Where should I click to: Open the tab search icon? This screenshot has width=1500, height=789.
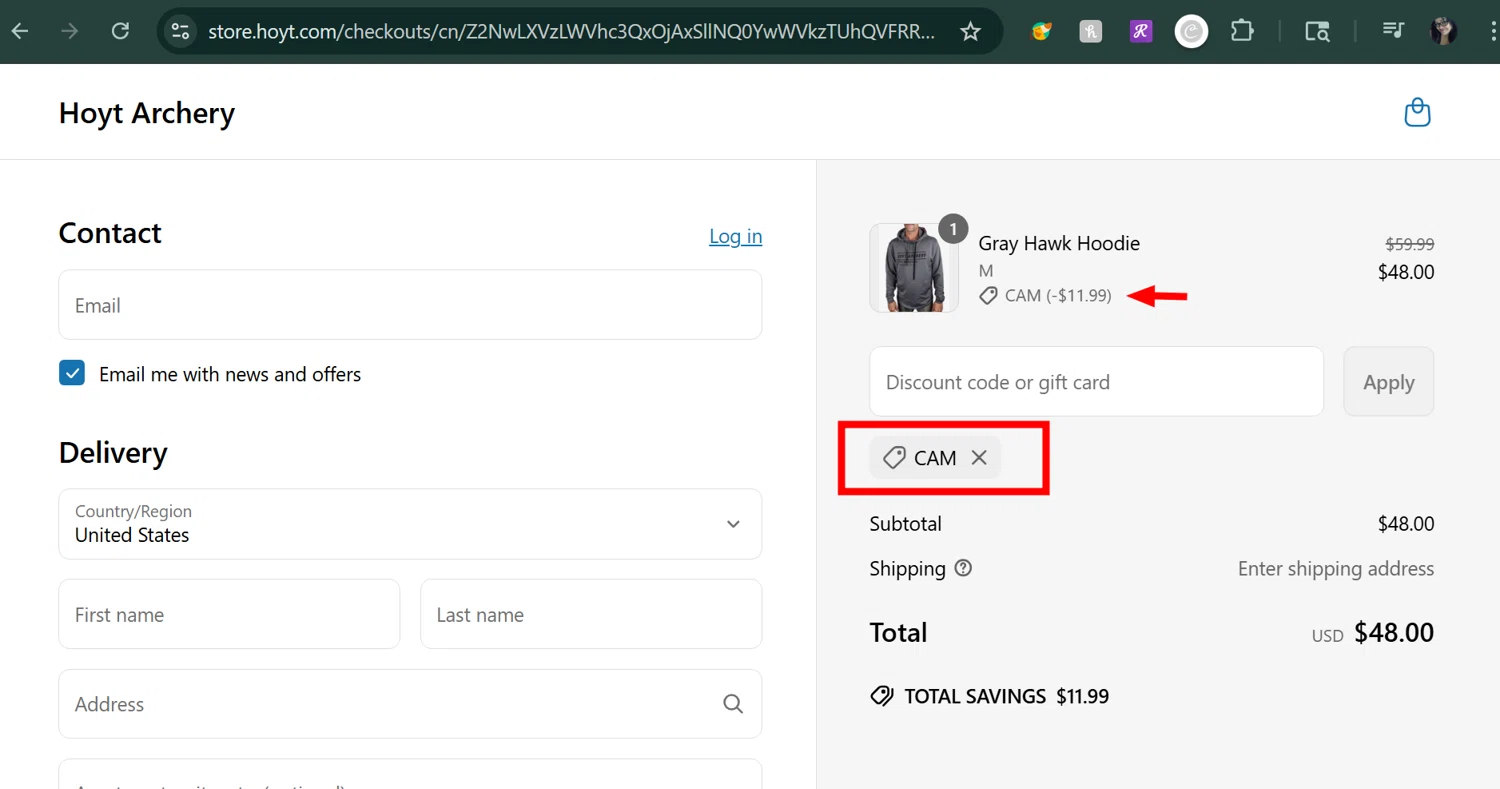[x=1317, y=31]
